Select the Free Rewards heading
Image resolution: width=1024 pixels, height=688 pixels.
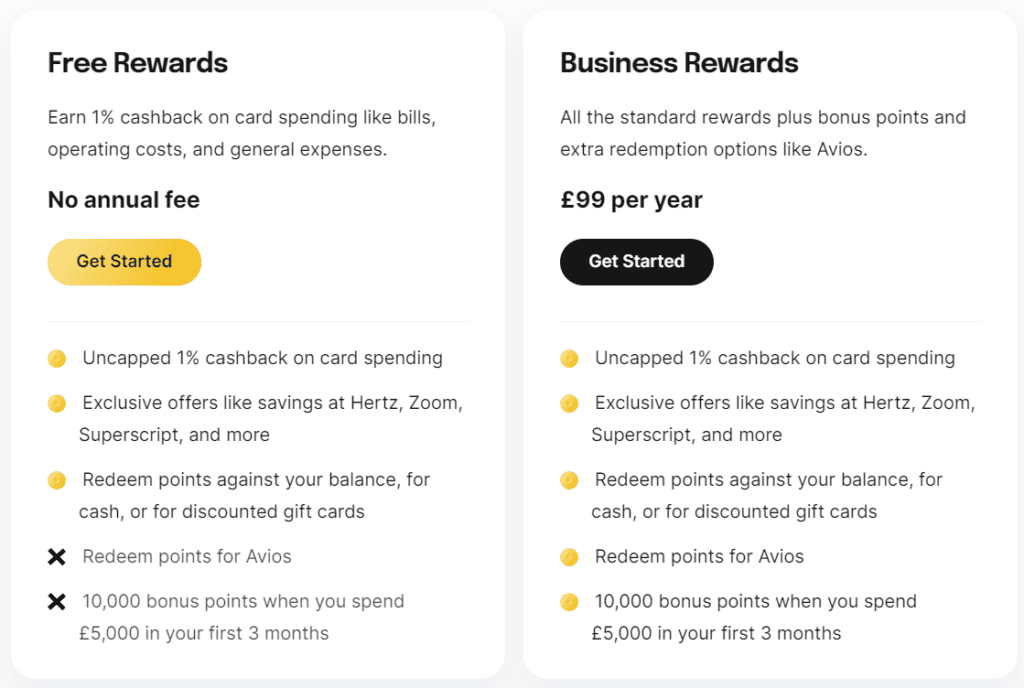tap(137, 63)
